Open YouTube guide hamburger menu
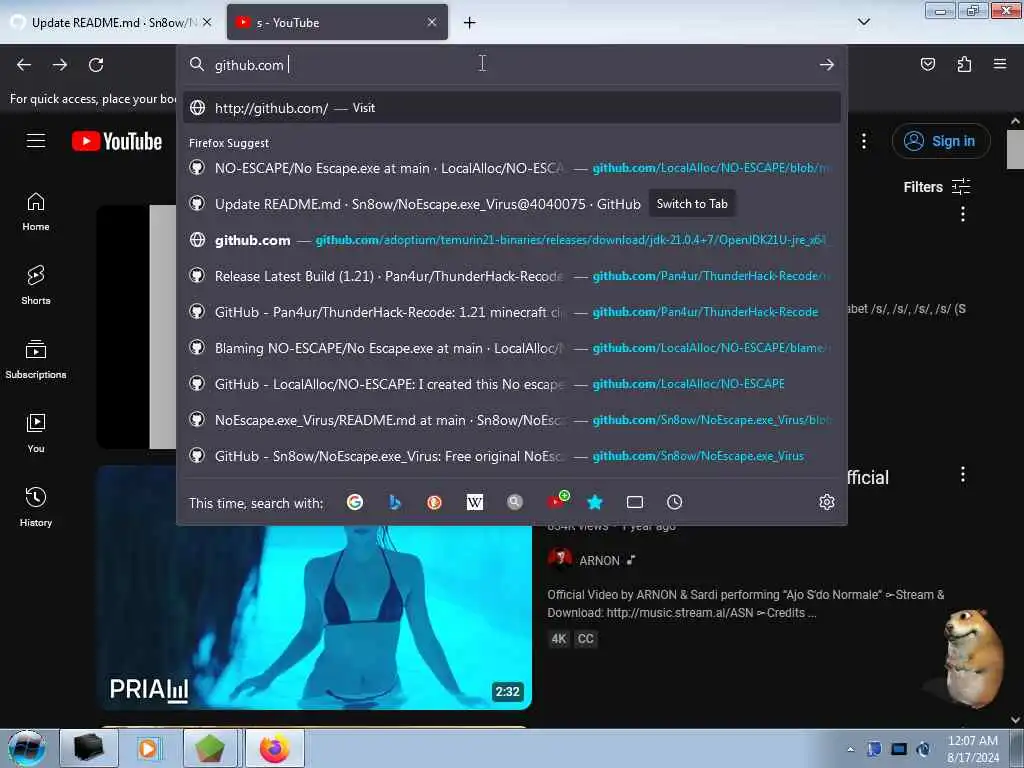Screen dimensions: 1024x768 coord(36,140)
